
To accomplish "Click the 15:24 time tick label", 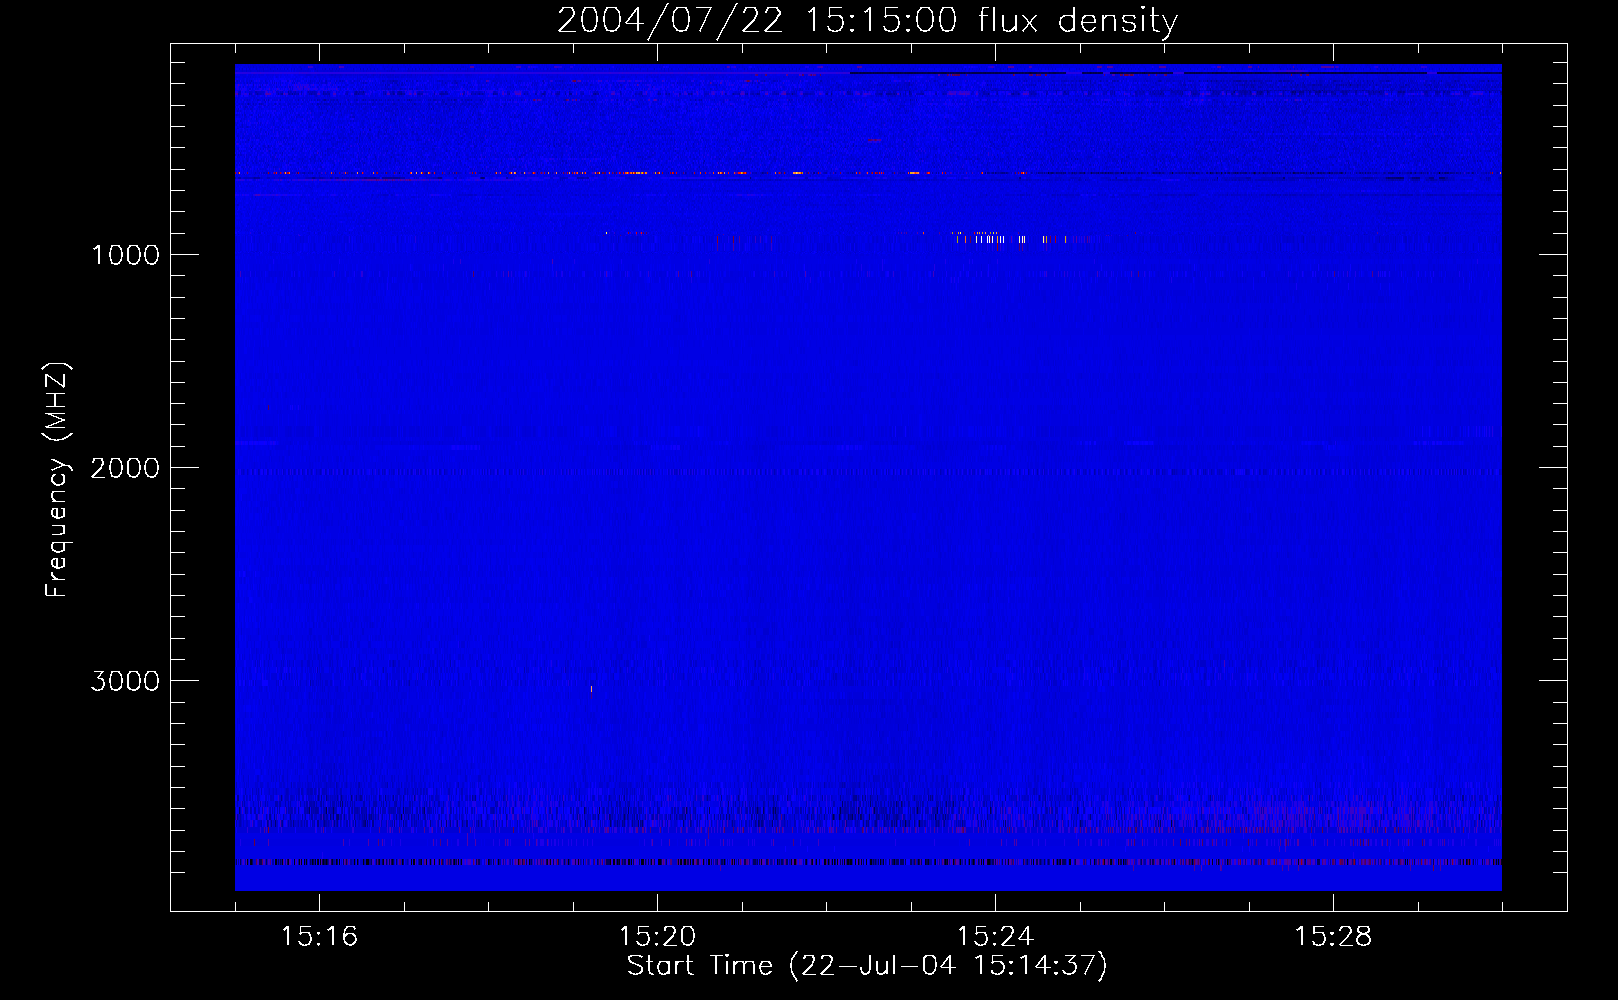I will point(995,937).
